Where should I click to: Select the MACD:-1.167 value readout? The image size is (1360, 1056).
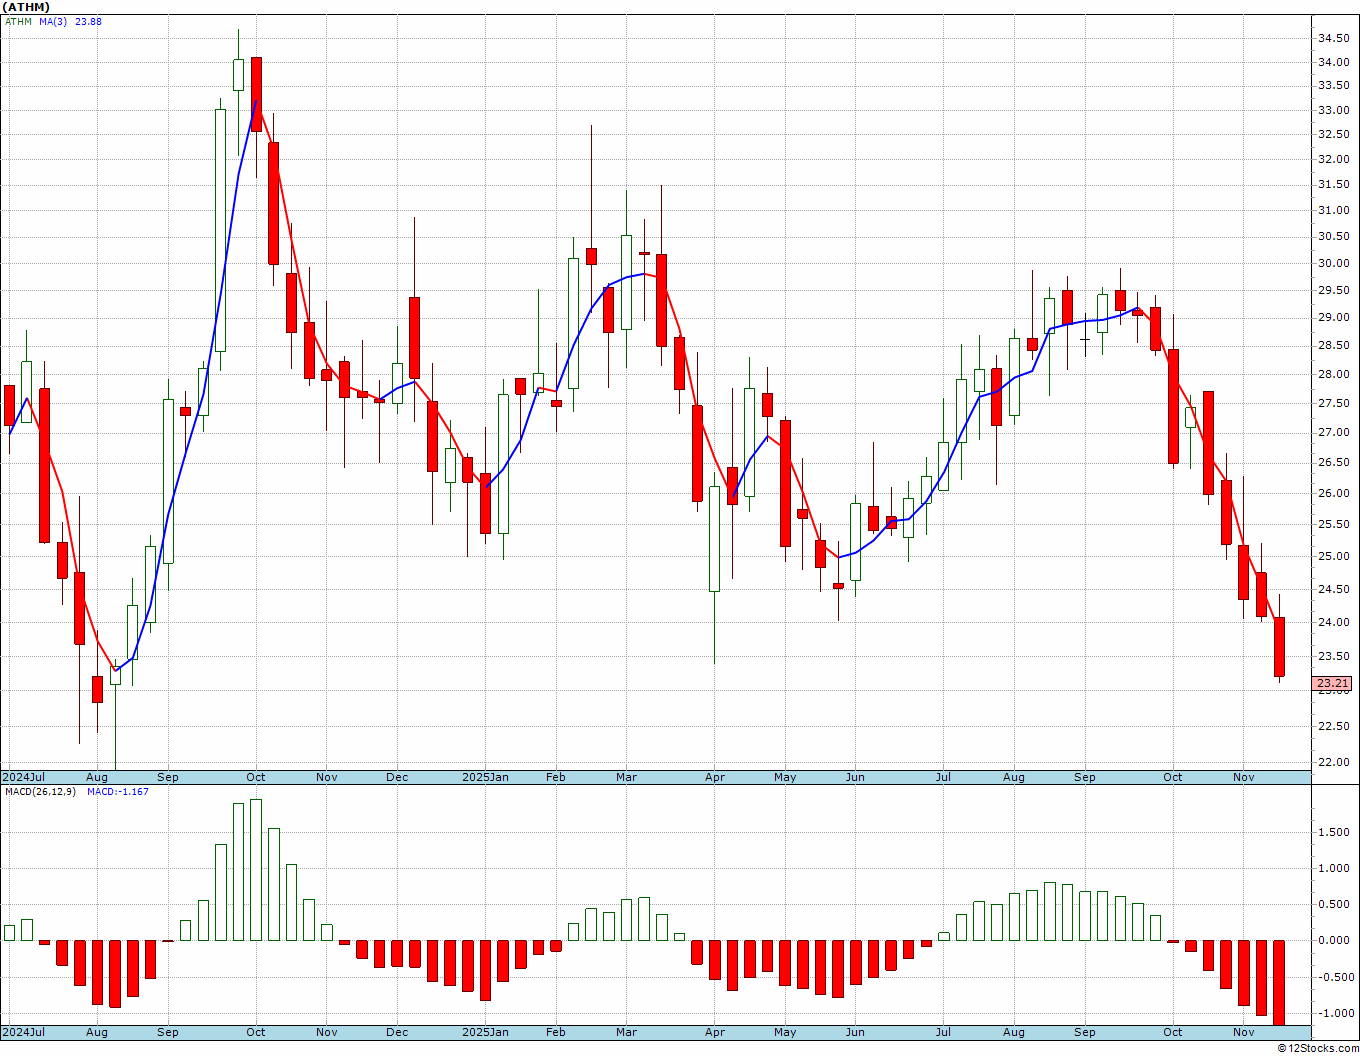(x=118, y=792)
